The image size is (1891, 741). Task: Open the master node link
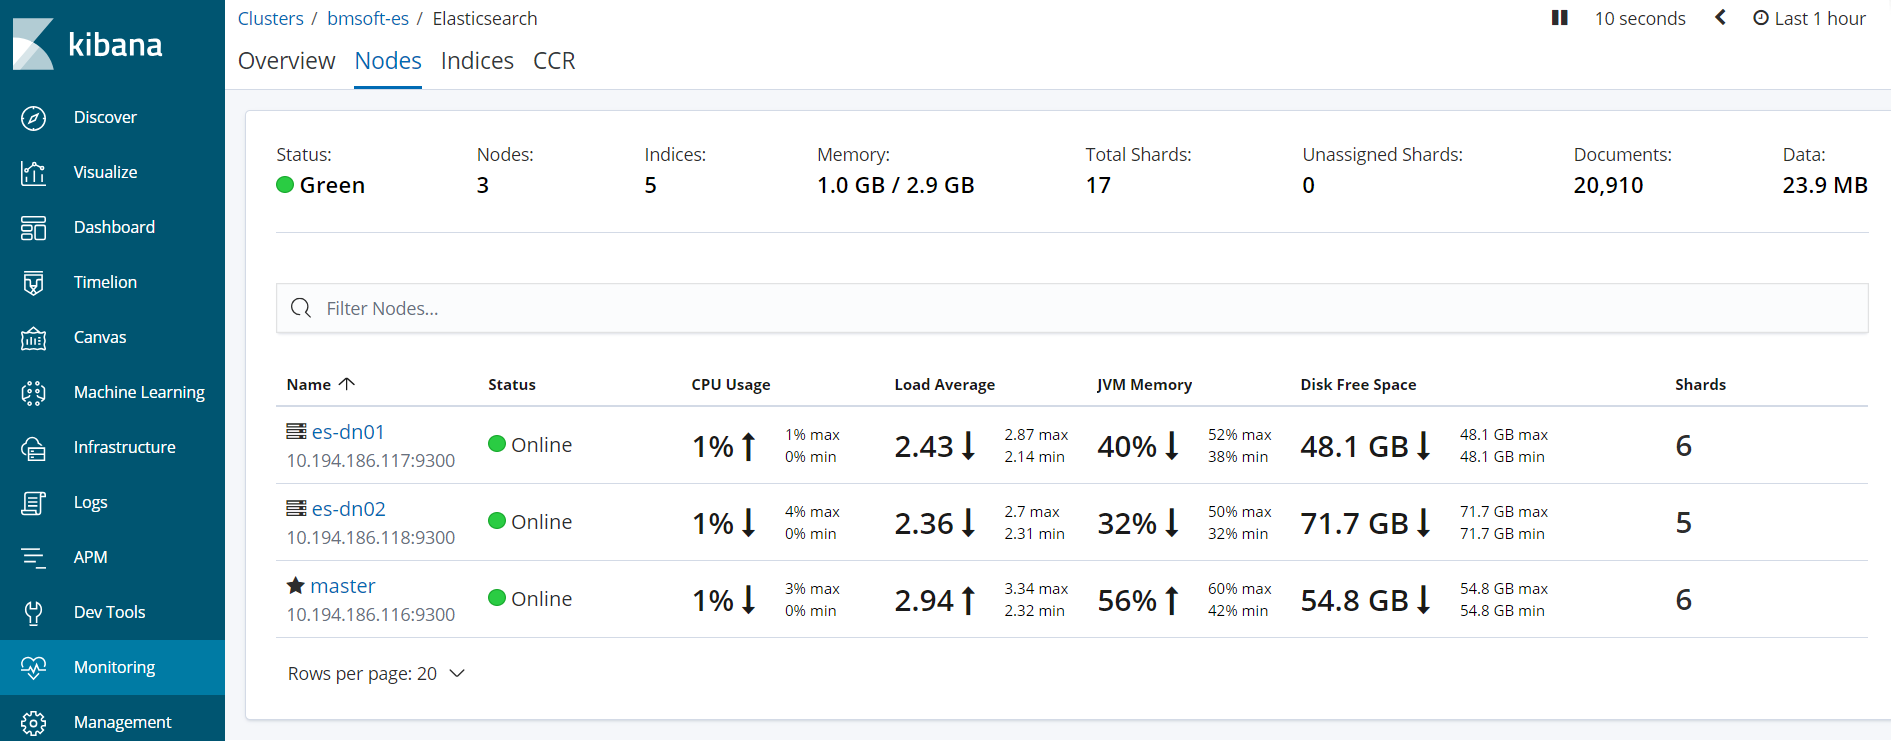point(343,586)
